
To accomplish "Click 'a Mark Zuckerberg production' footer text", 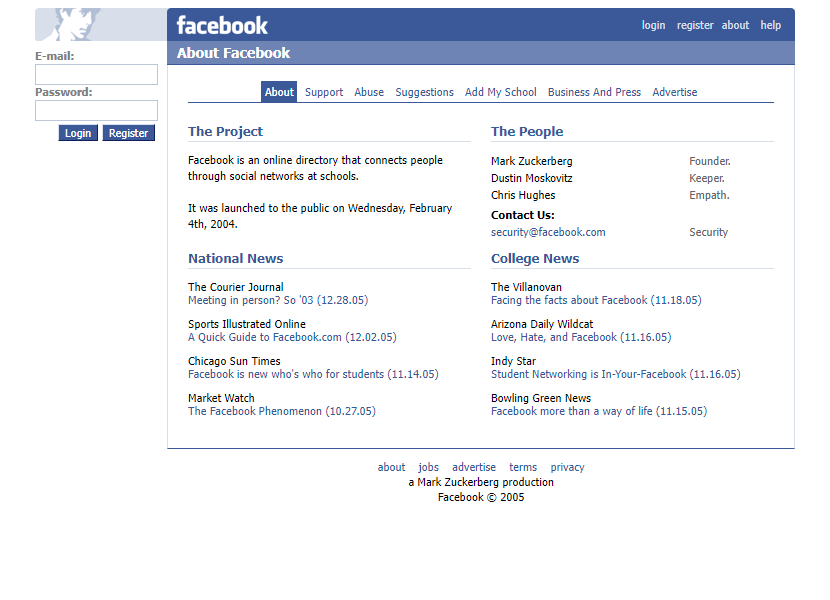I will [x=481, y=482].
